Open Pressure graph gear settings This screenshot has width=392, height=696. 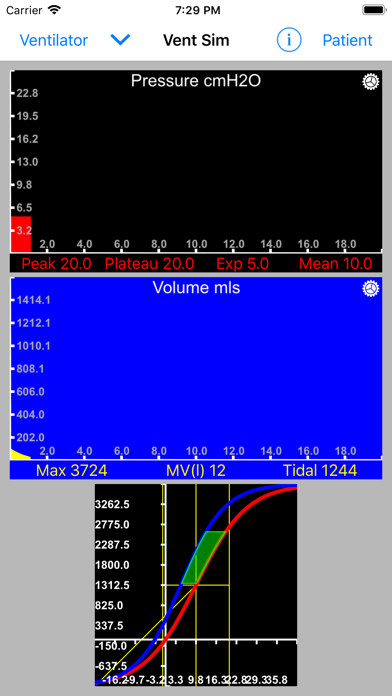point(371,81)
